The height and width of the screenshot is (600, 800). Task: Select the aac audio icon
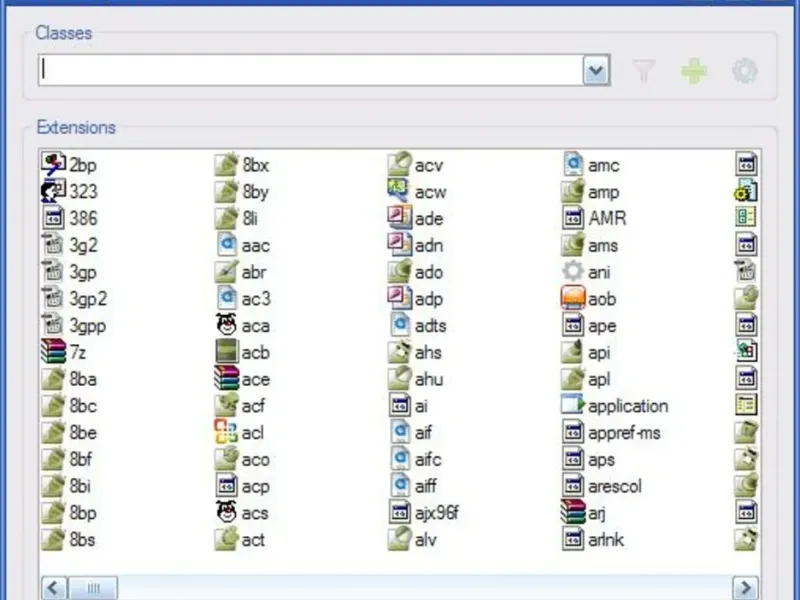[x=227, y=244]
